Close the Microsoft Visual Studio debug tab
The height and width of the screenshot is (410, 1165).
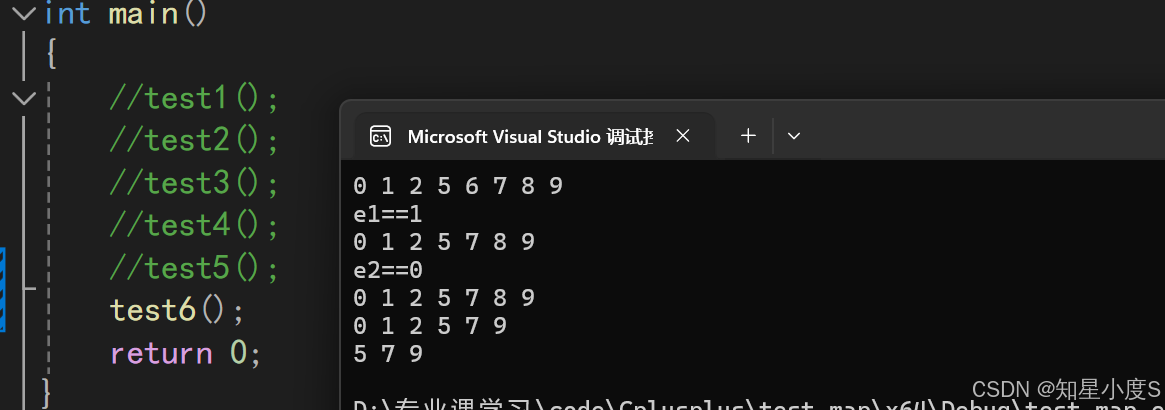click(x=683, y=135)
